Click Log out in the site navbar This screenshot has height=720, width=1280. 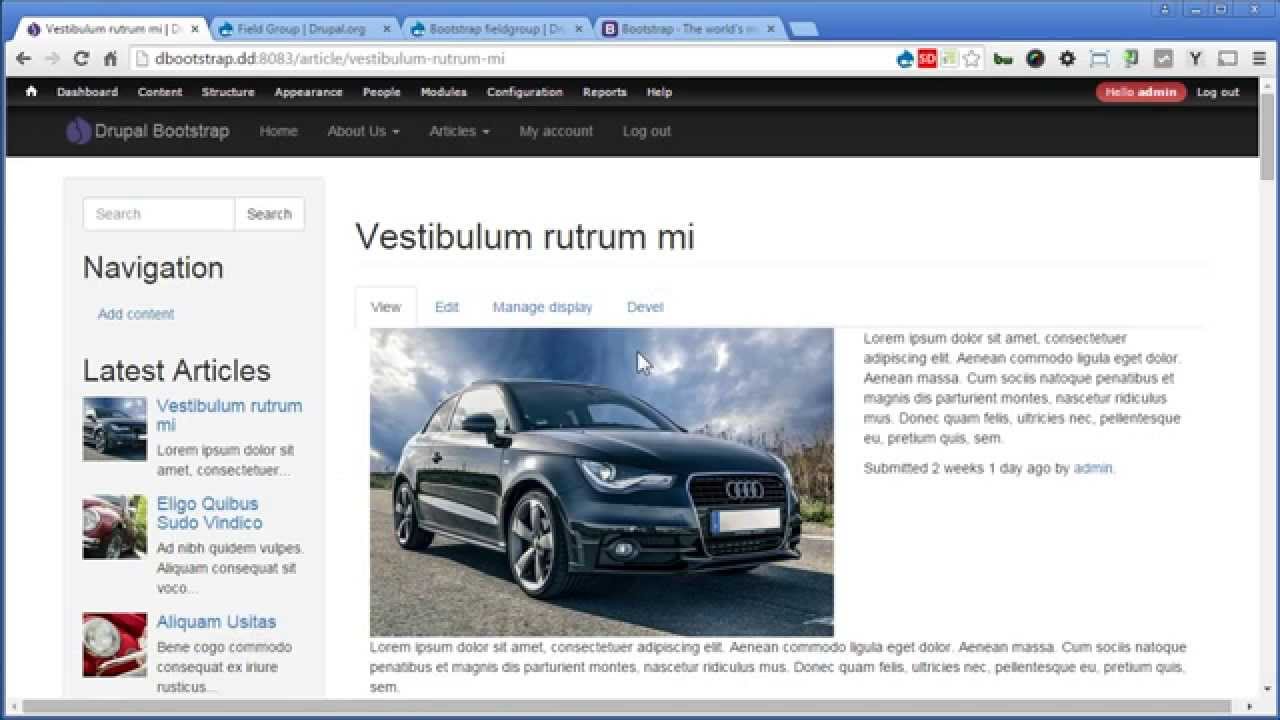tap(646, 131)
